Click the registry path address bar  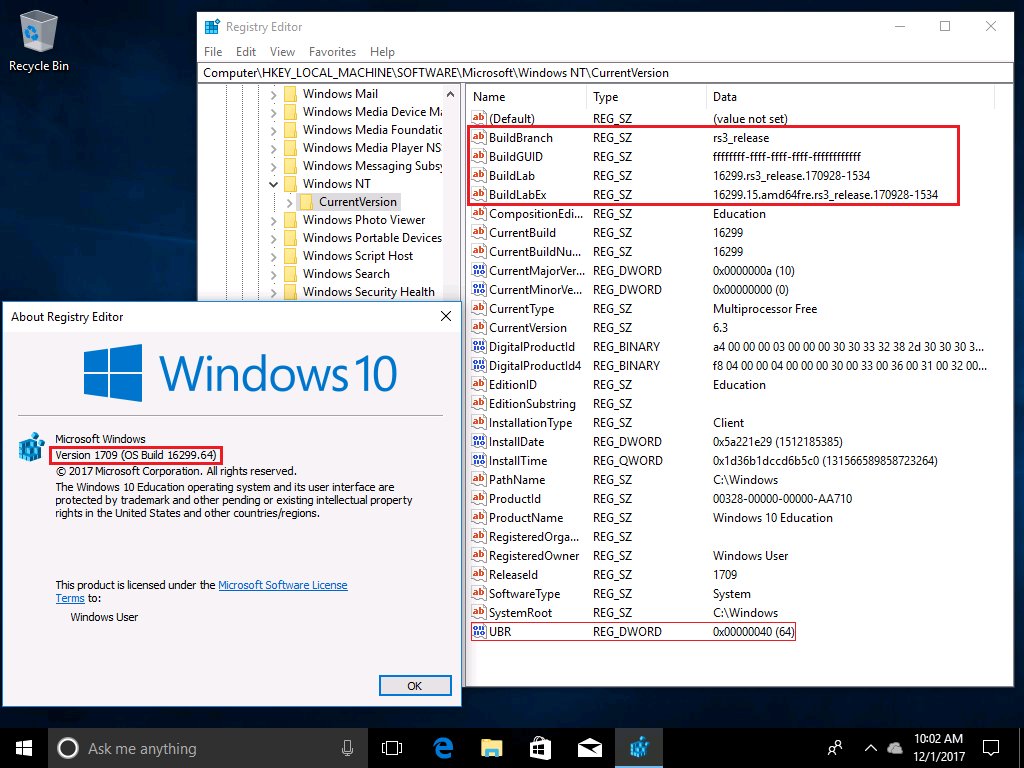tap(605, 72)
